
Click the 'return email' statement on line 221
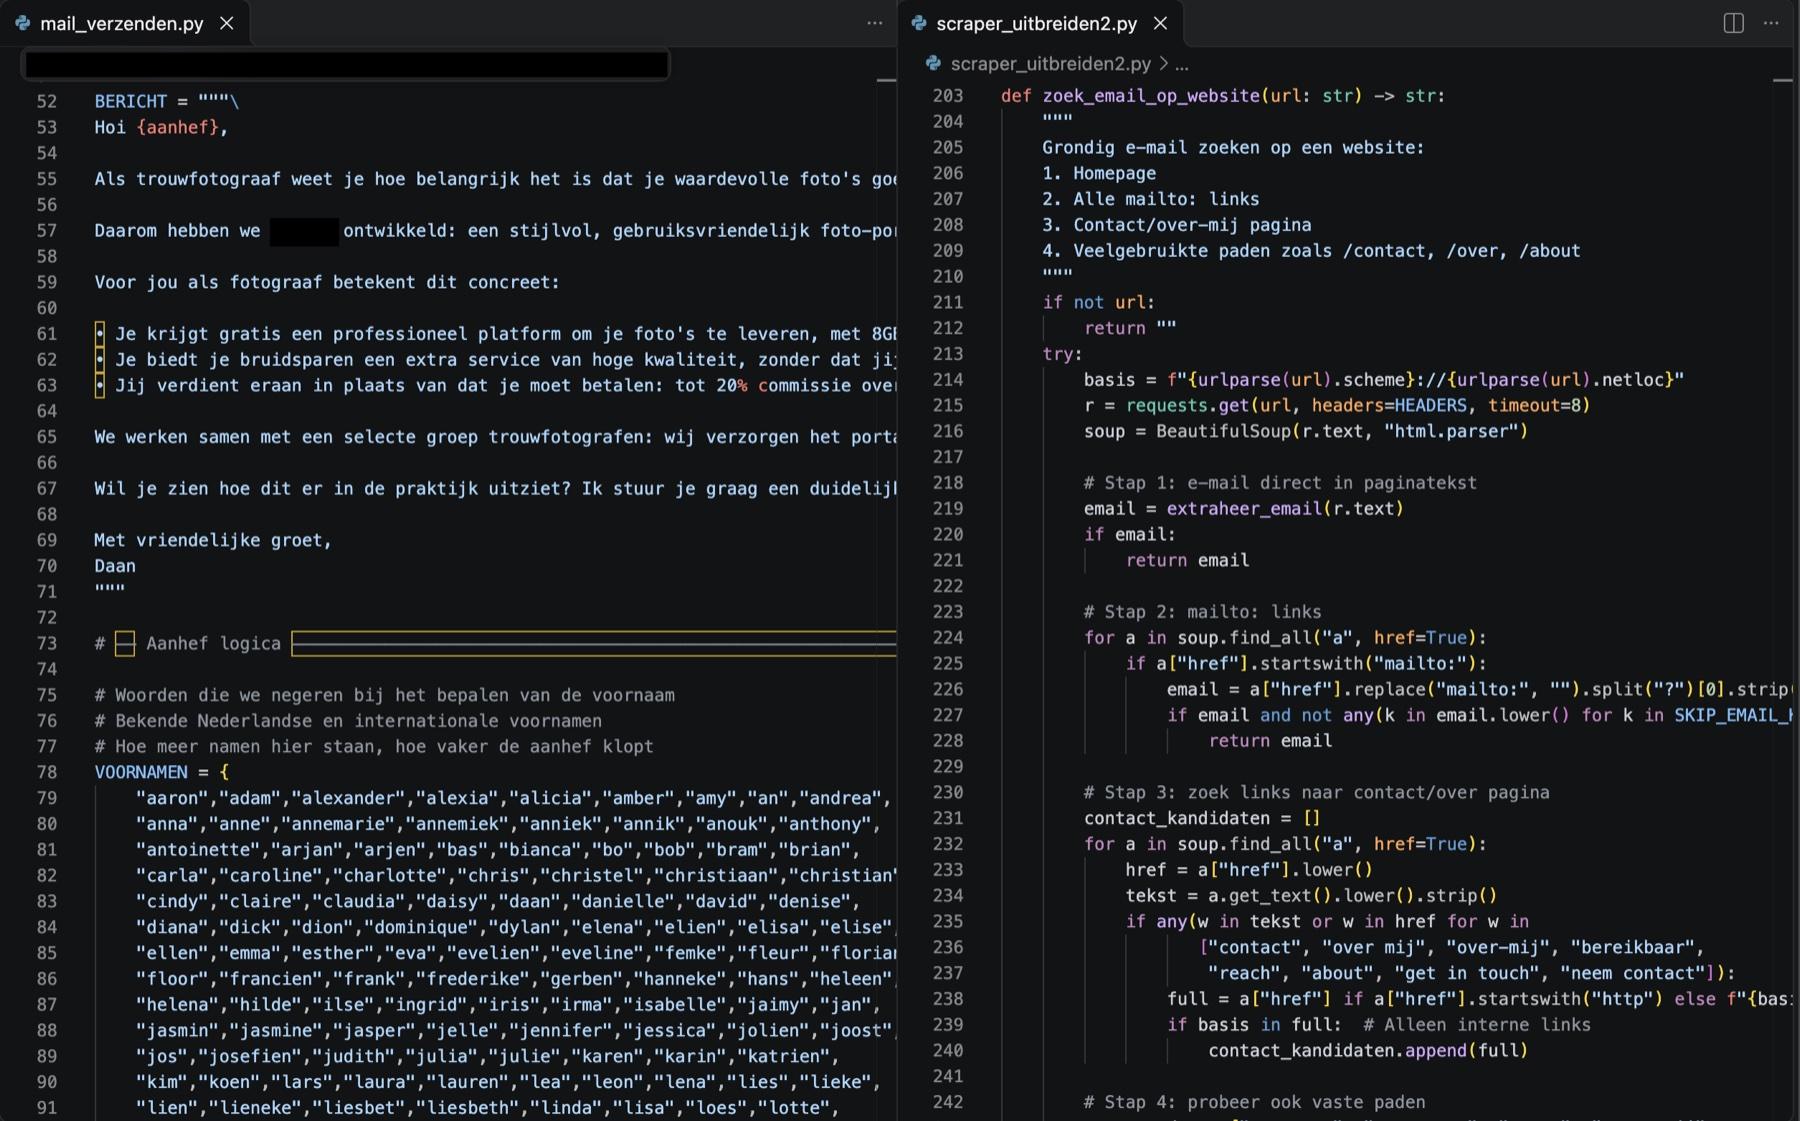click(1187, 561)
